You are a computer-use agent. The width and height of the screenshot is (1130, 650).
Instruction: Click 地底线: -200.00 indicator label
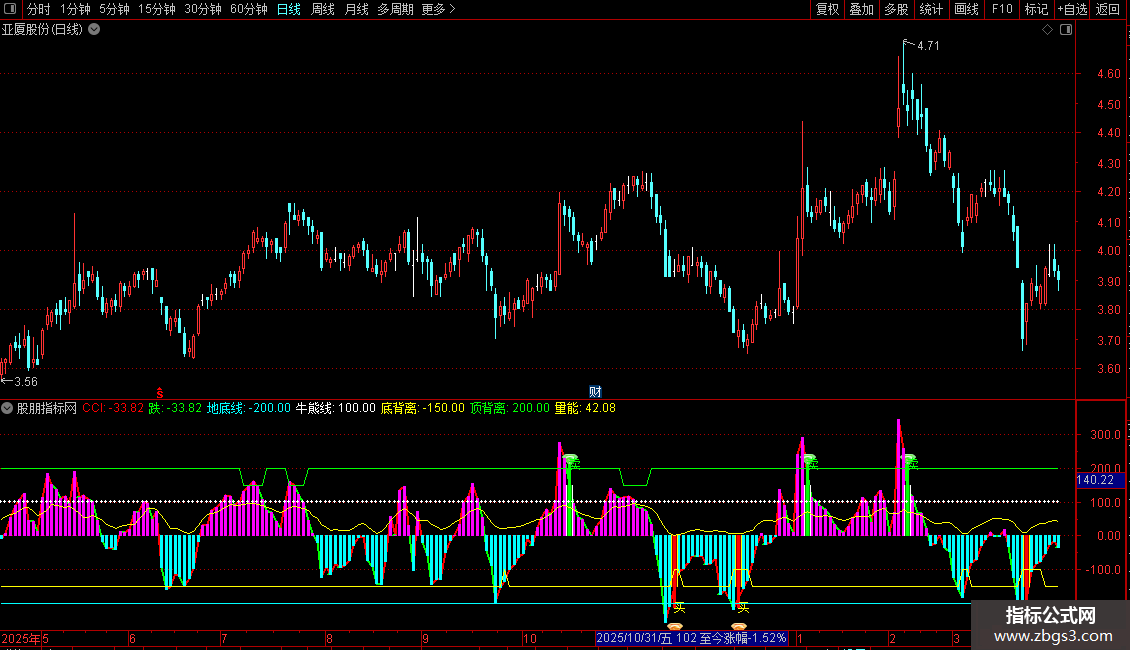coord(249,408)
